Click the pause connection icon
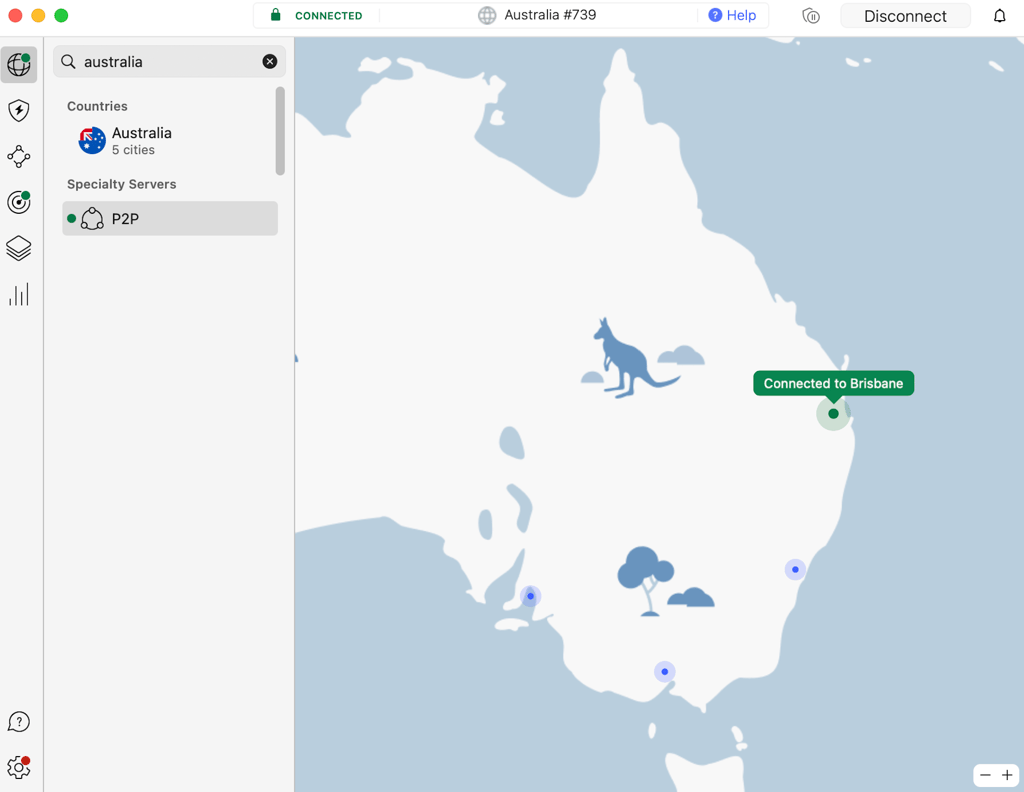 coord(810,16)
